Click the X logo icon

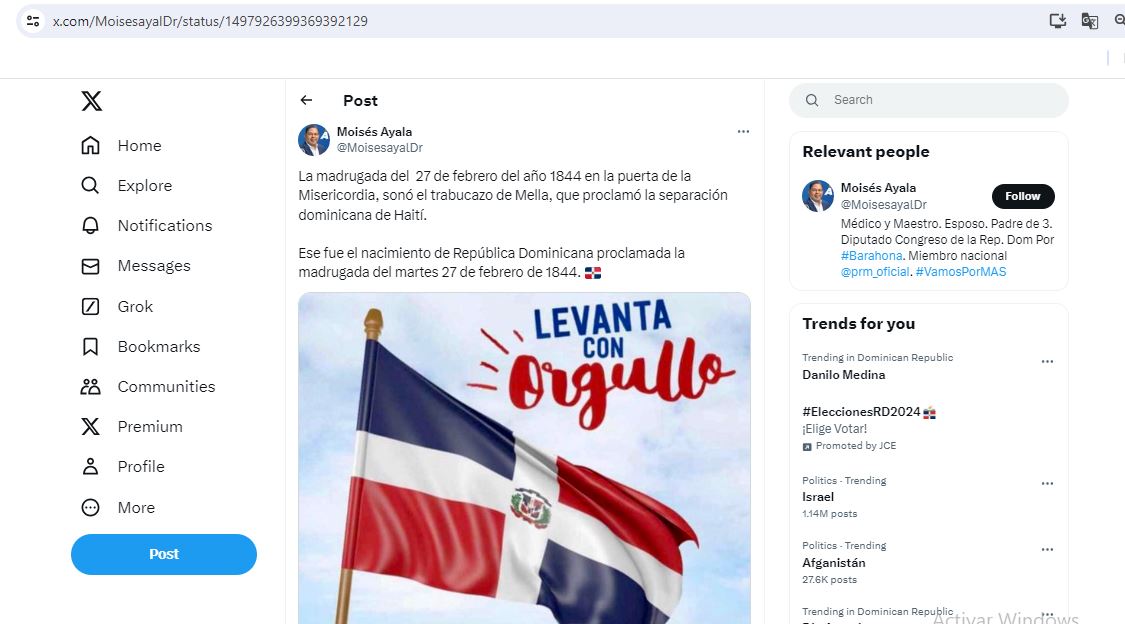pyautogui.click(x=91, y=100)
